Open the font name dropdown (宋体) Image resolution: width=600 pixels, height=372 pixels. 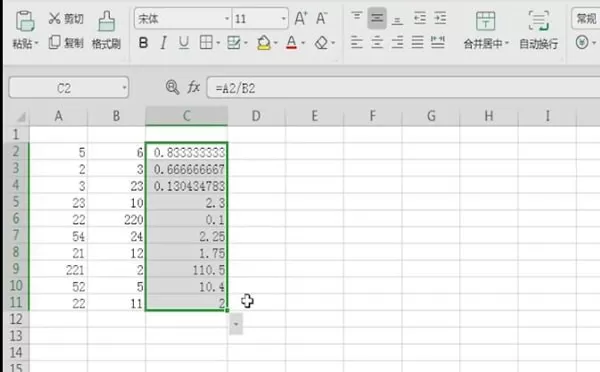227,19
